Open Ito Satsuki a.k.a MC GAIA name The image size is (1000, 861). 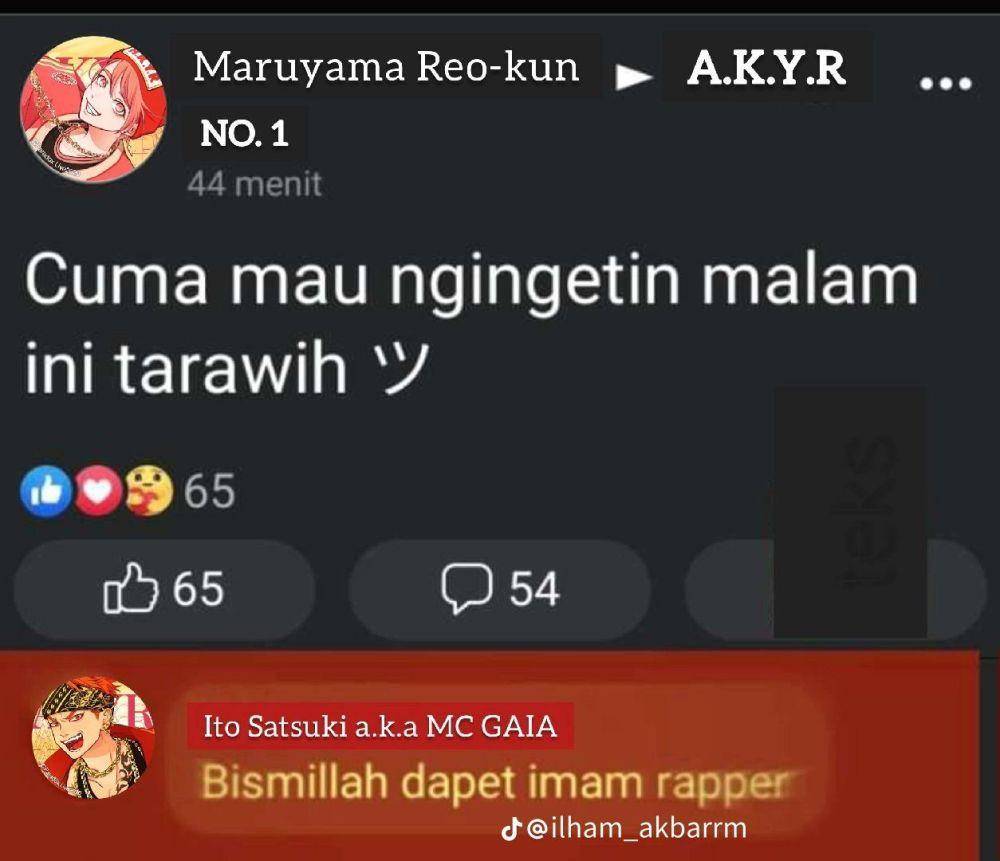click(380, 726)
